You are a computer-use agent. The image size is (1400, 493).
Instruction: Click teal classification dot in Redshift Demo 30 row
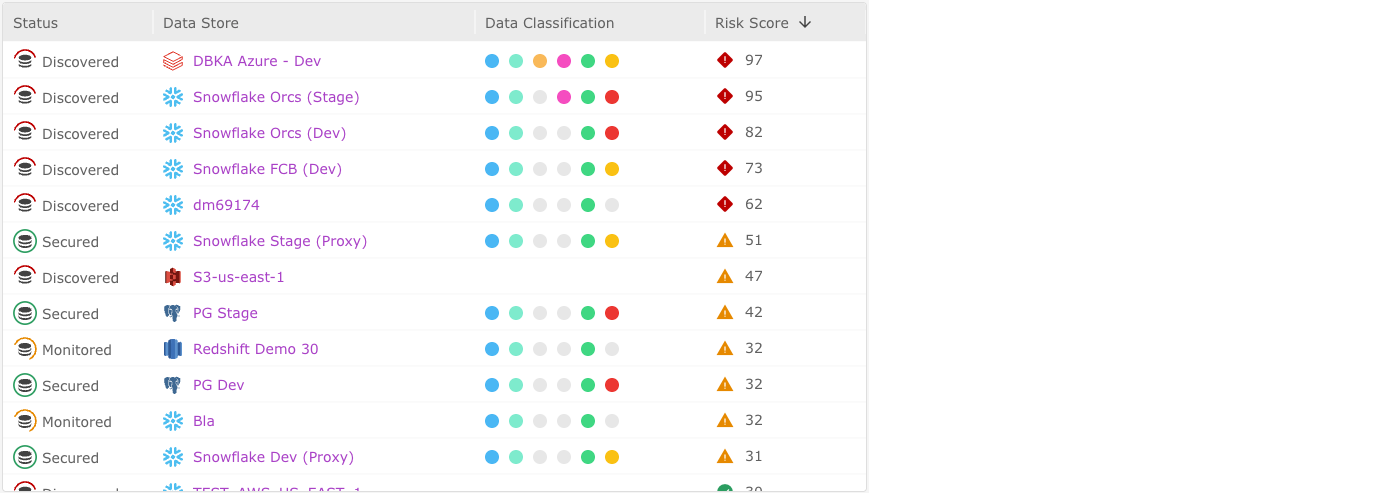click(x=516, y=349)
